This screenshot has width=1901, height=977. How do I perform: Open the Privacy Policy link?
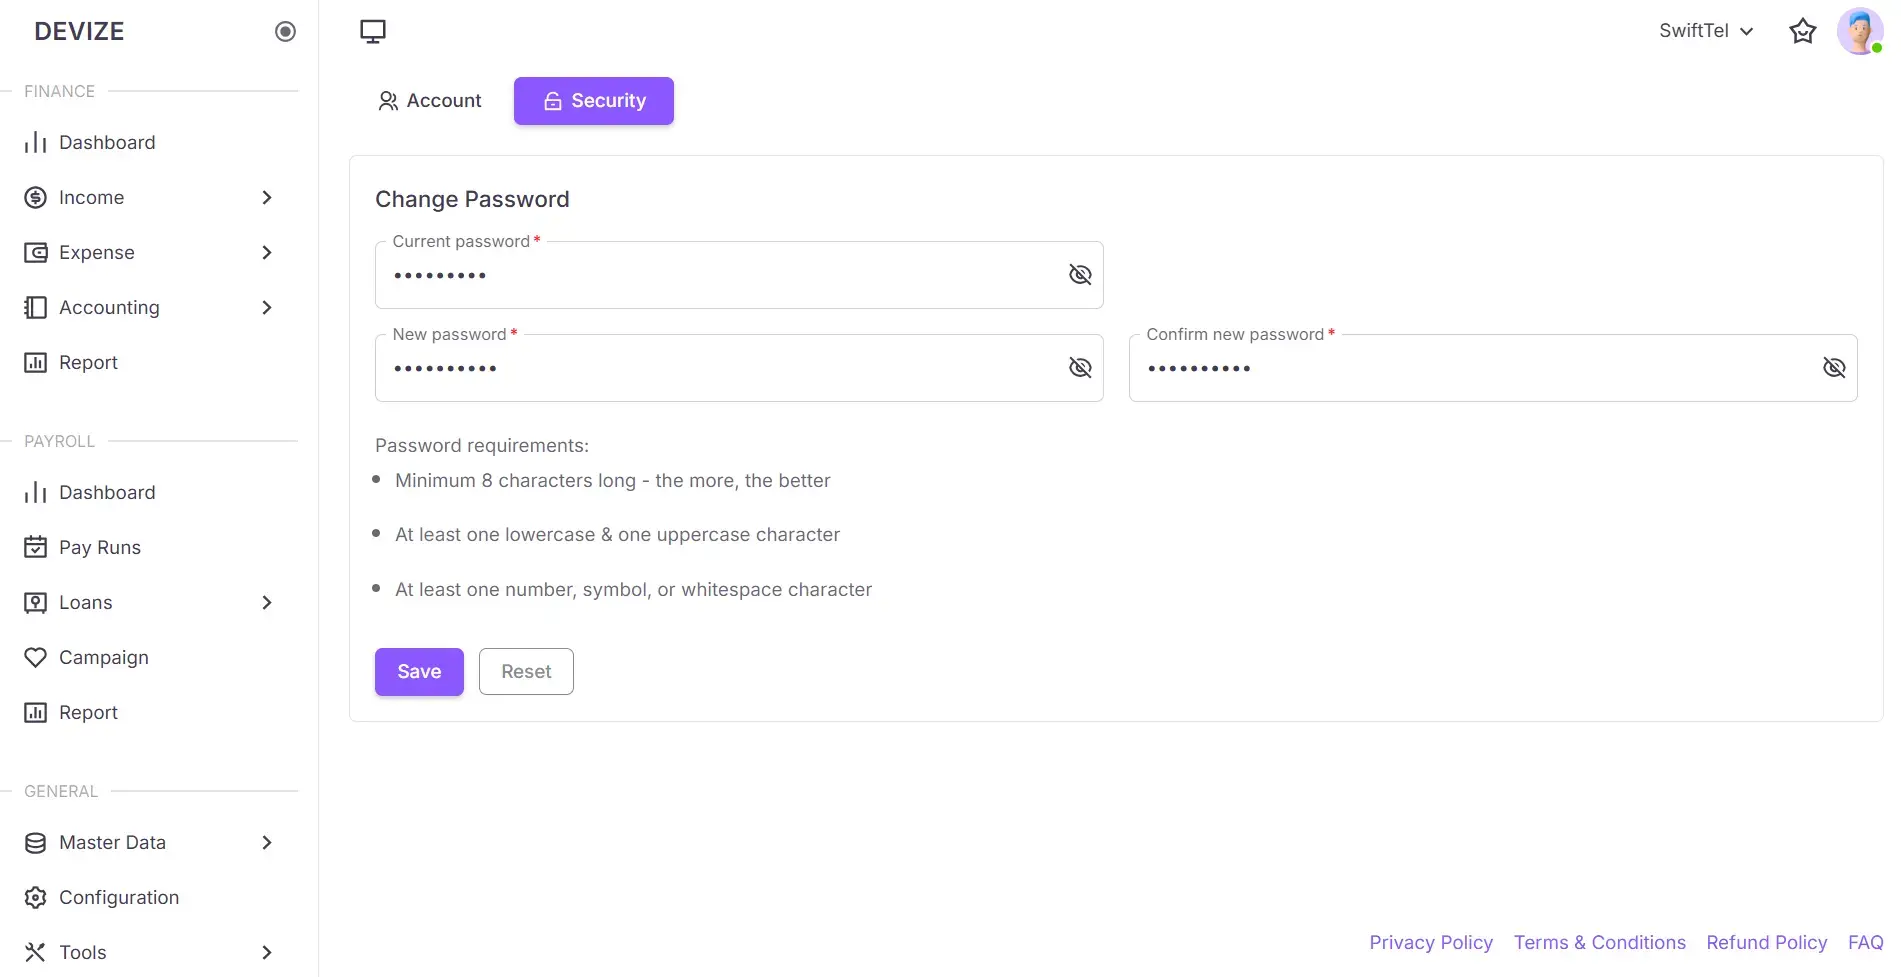point(1431,942)
